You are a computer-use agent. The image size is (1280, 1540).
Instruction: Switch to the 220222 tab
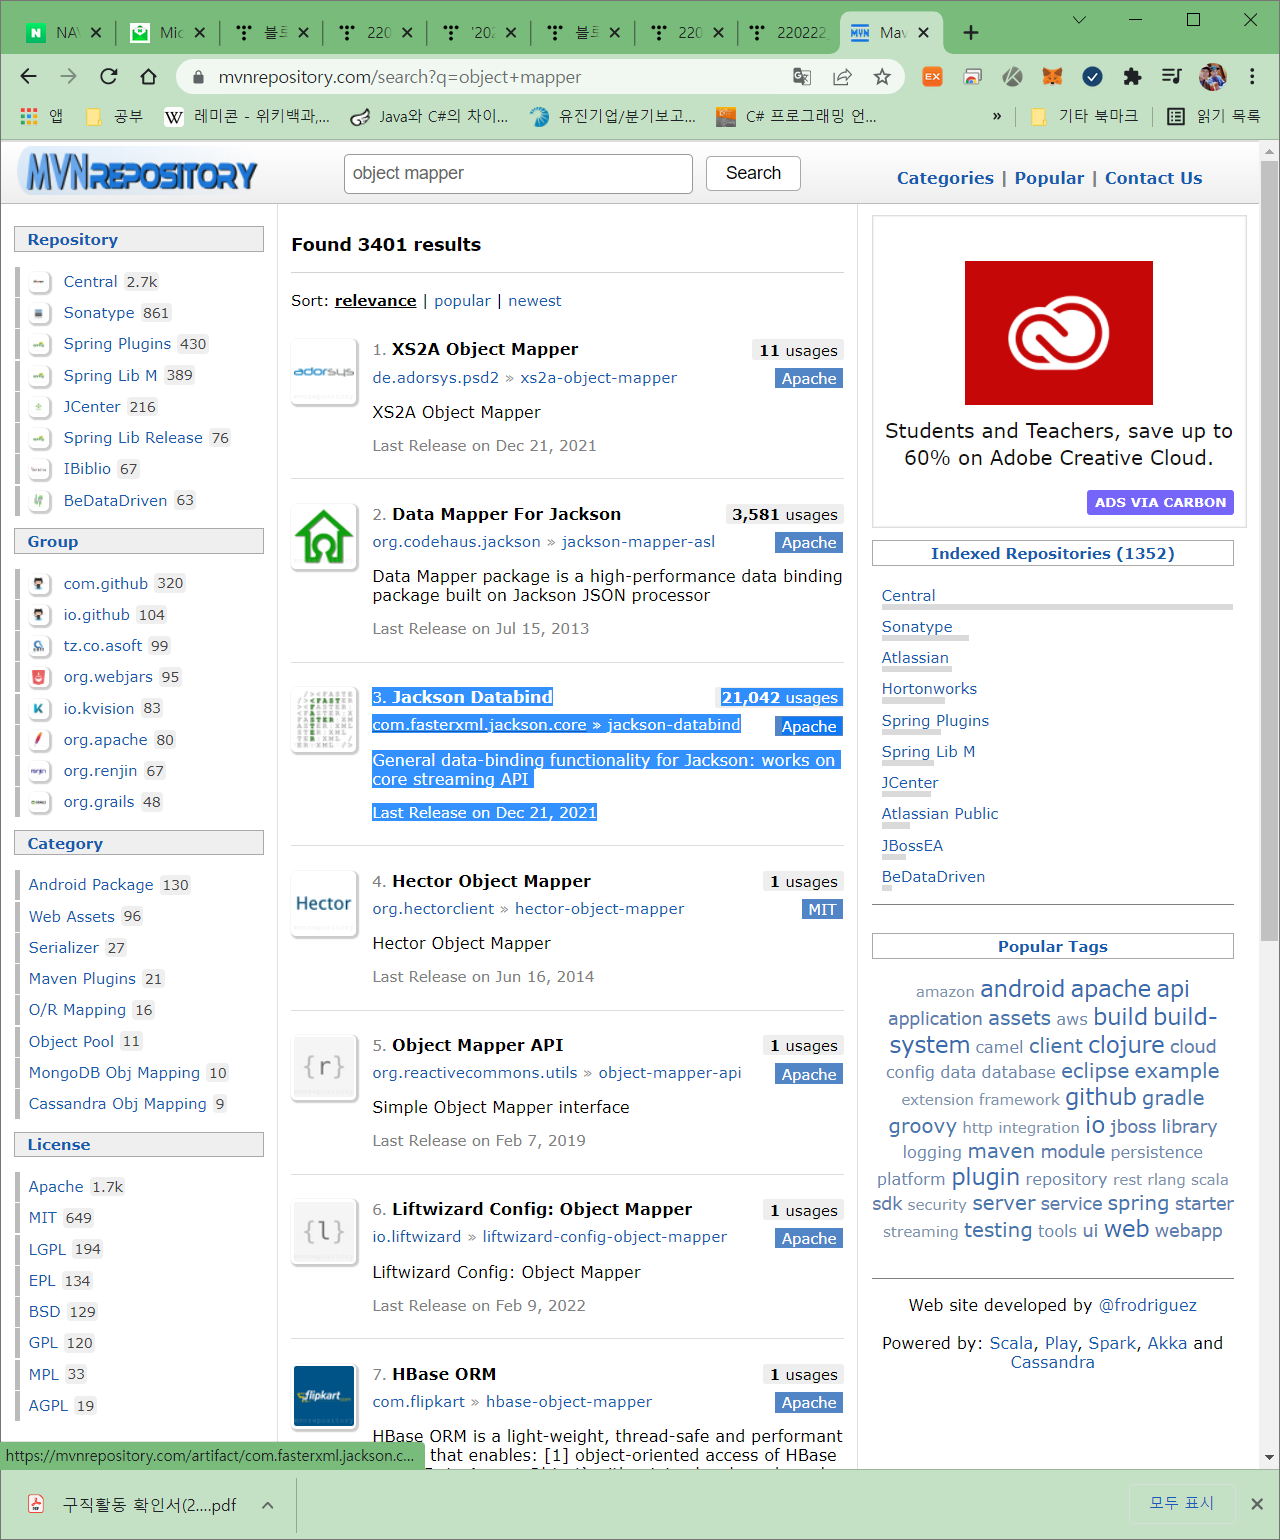click(x=790, y=33)
